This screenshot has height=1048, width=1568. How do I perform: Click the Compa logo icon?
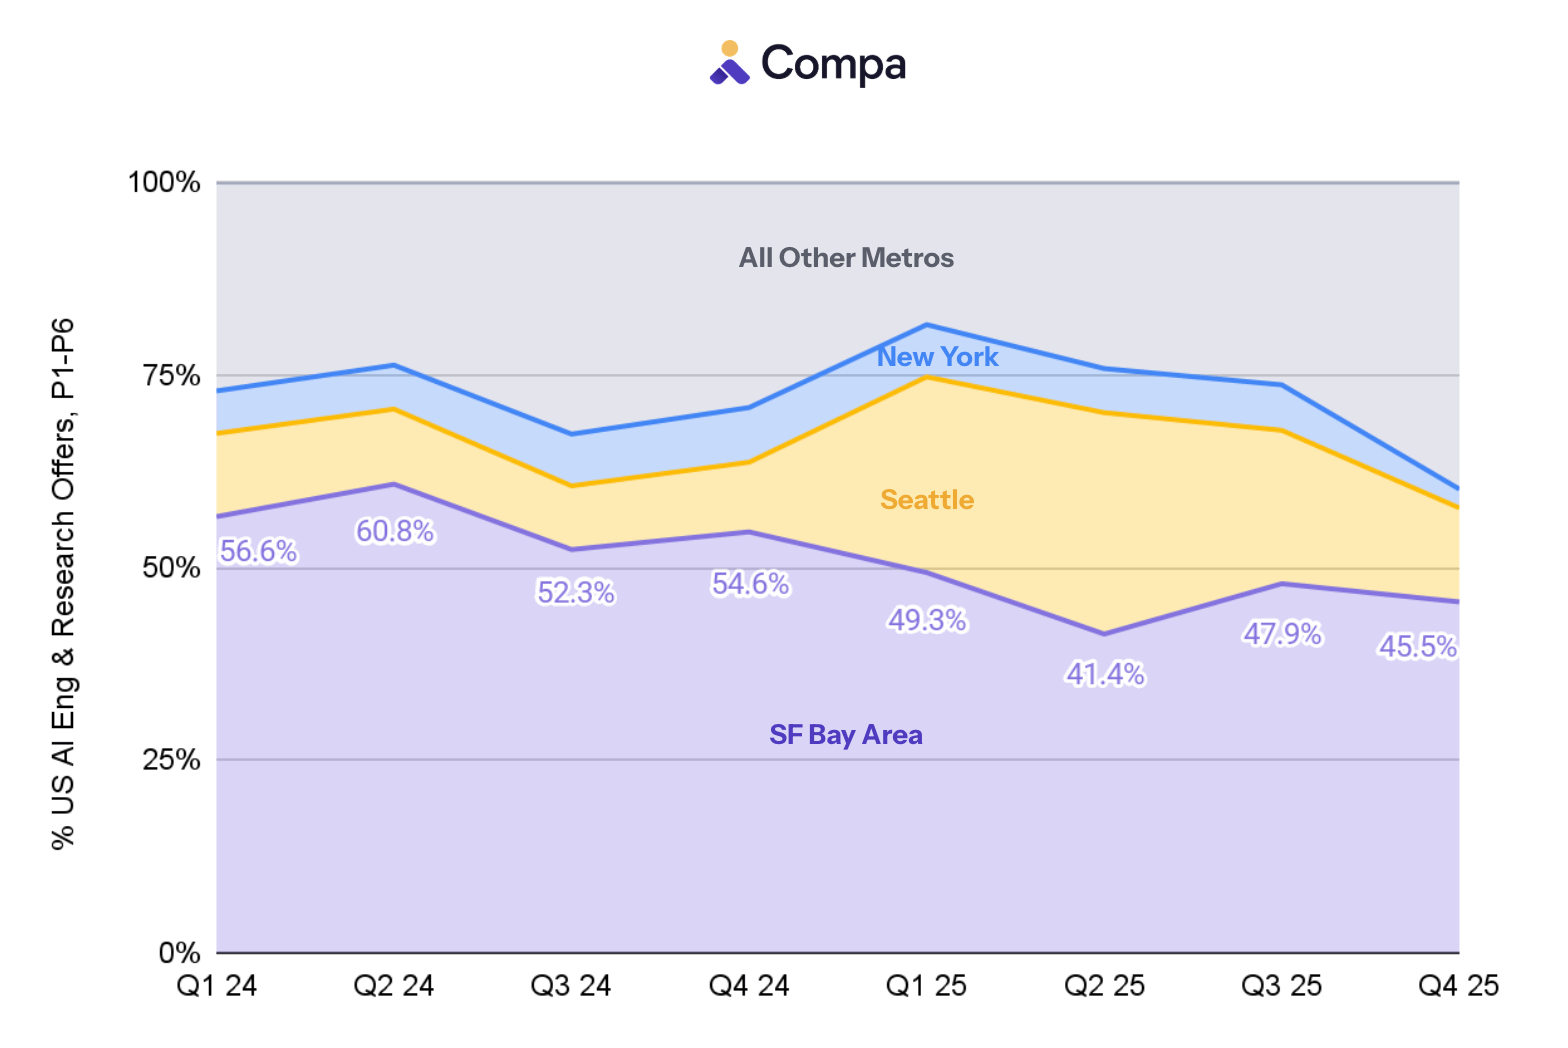(x=729, y=63)
